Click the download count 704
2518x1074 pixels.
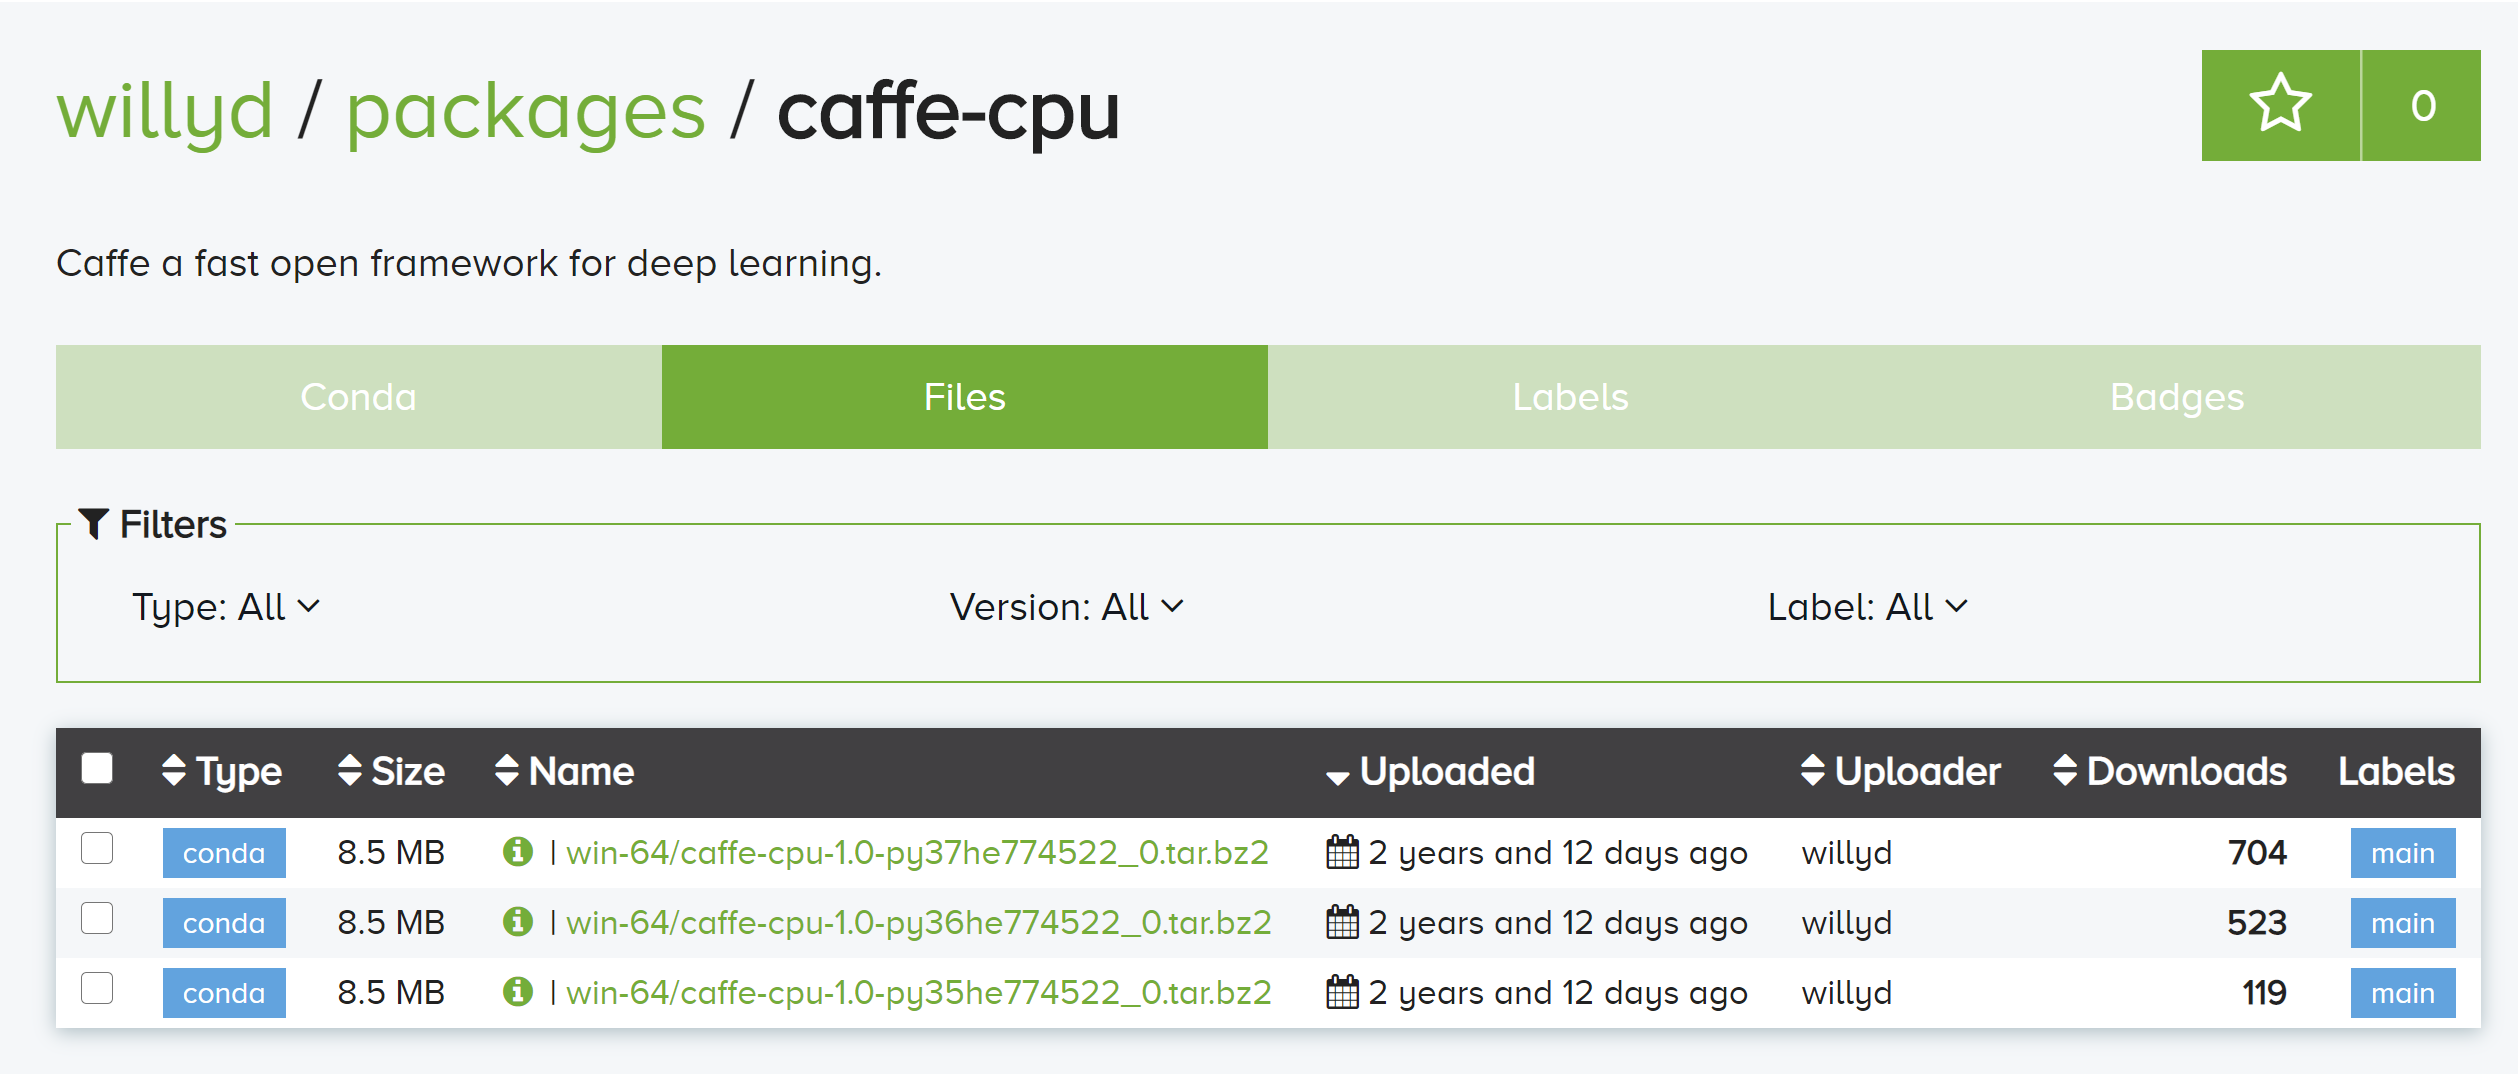[2257, 853]
